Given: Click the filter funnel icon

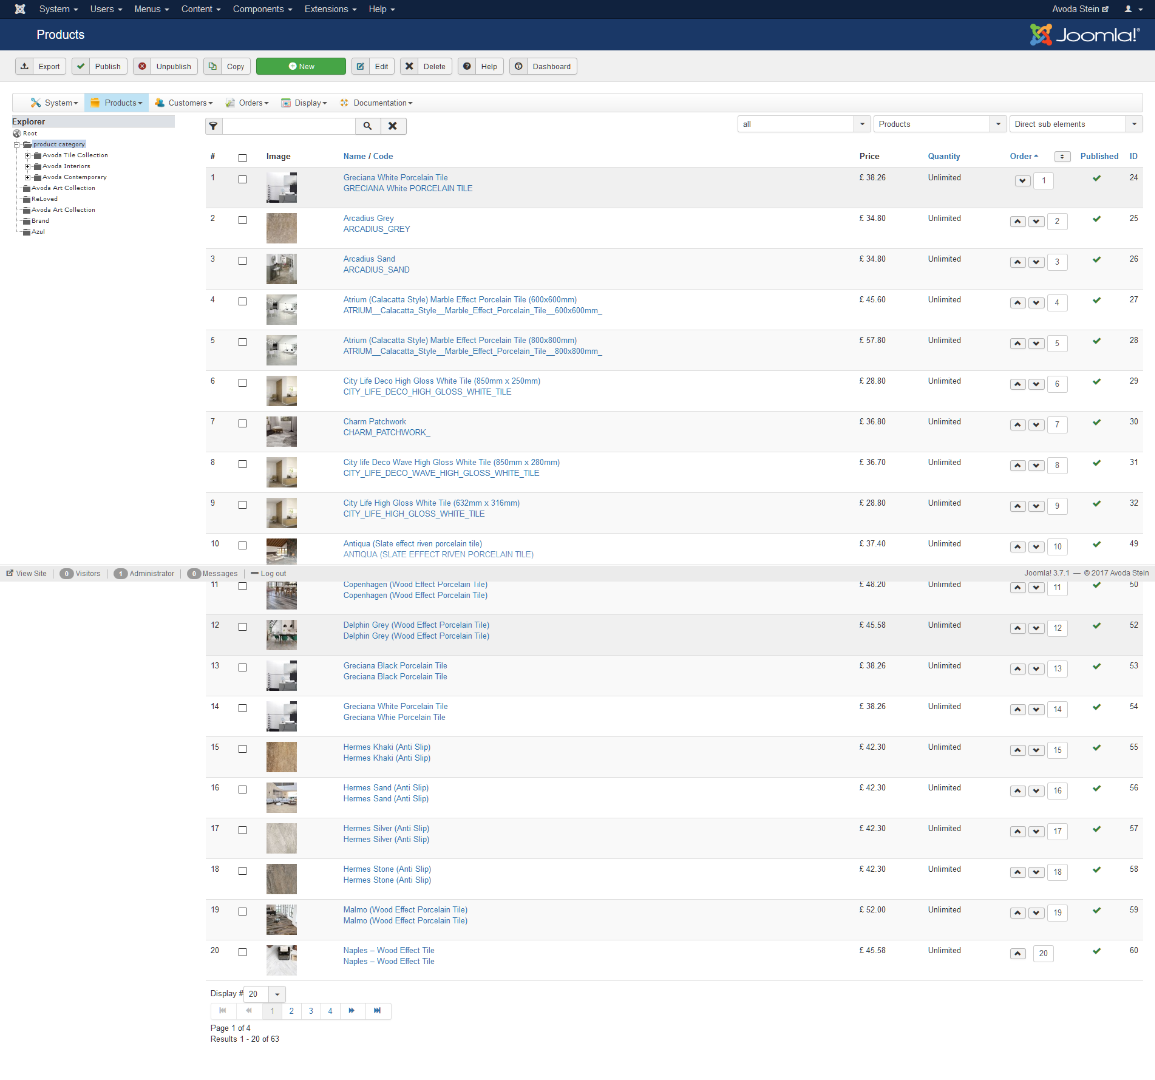Looking at the screenshot, I should [x=213, y=126].
